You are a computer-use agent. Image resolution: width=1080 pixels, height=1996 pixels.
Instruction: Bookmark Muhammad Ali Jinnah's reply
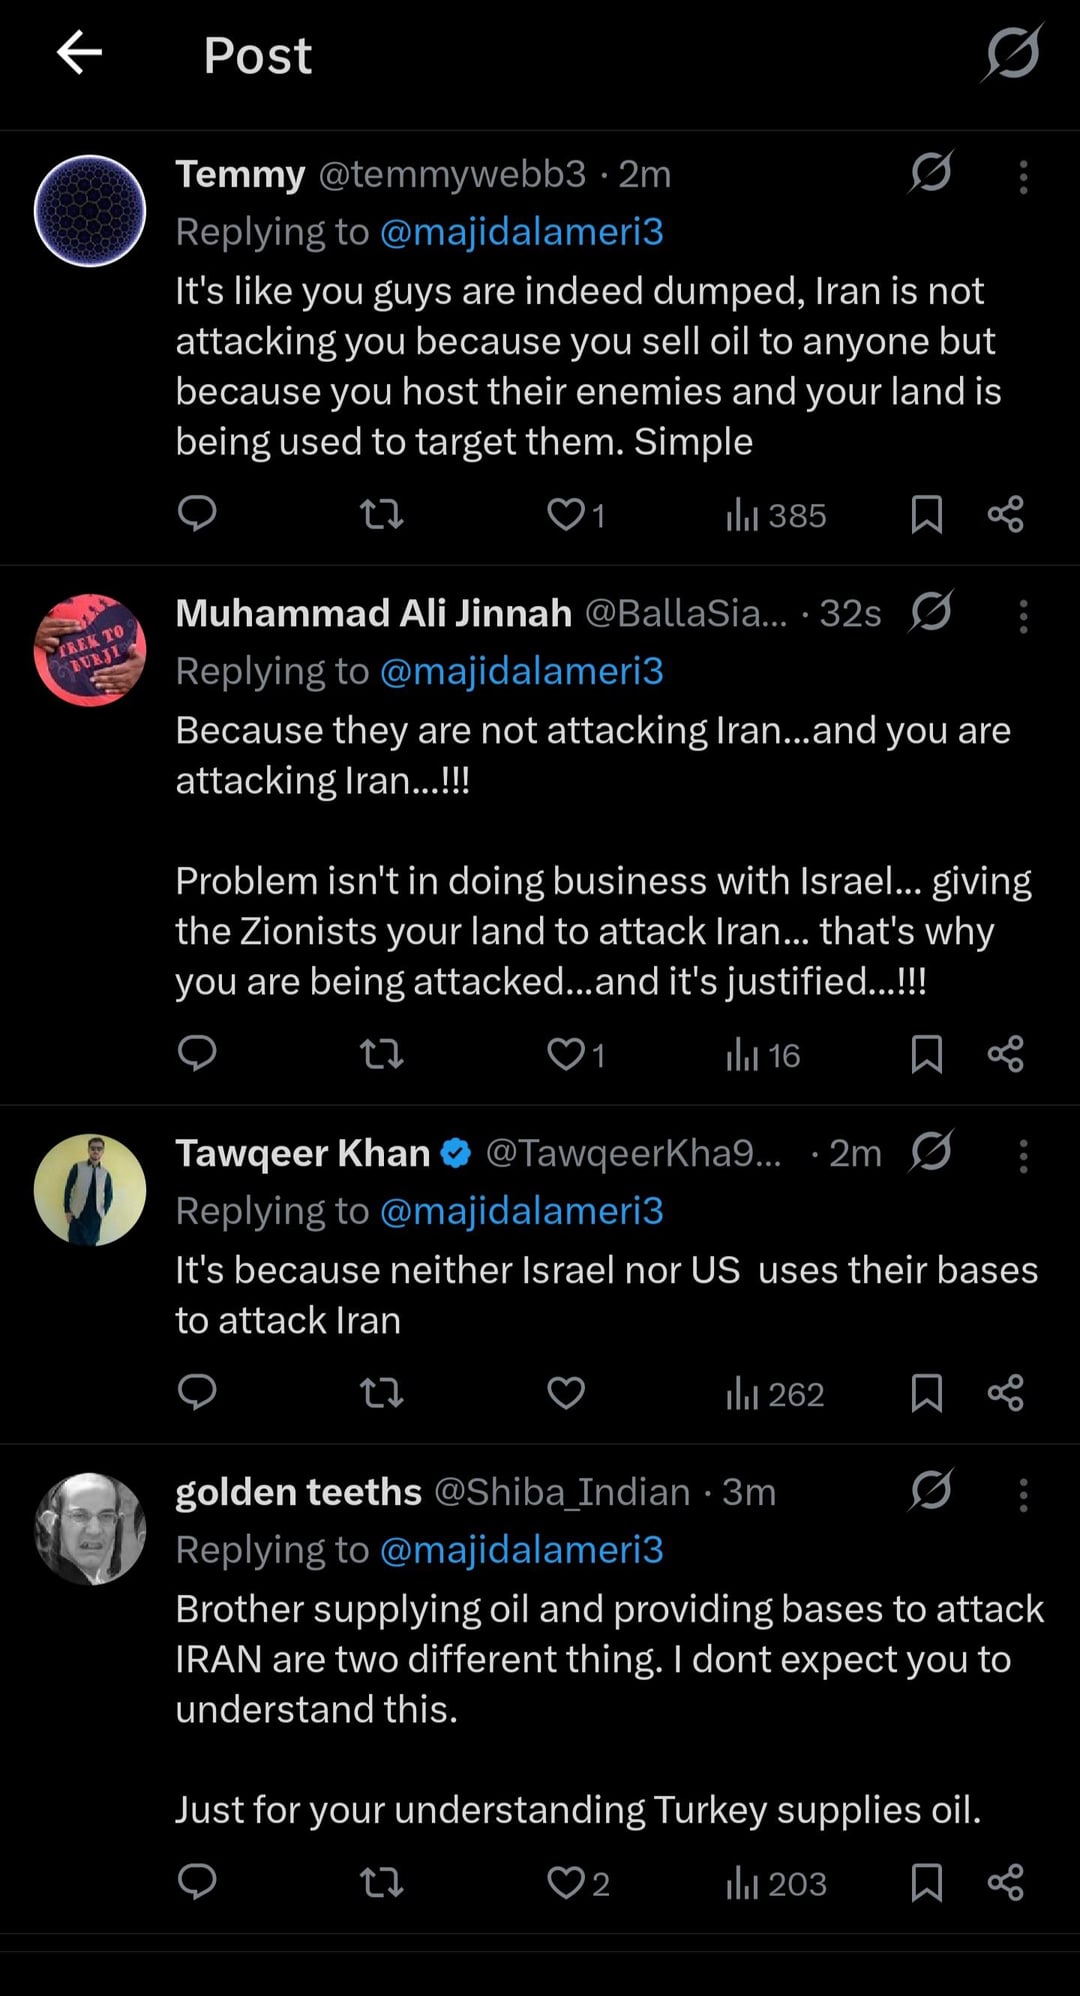coord(926,1054)
